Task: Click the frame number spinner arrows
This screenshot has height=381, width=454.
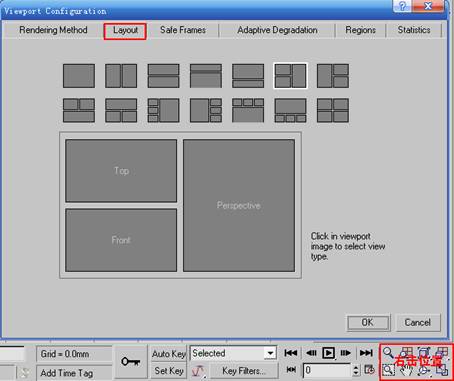Action: 356,370
